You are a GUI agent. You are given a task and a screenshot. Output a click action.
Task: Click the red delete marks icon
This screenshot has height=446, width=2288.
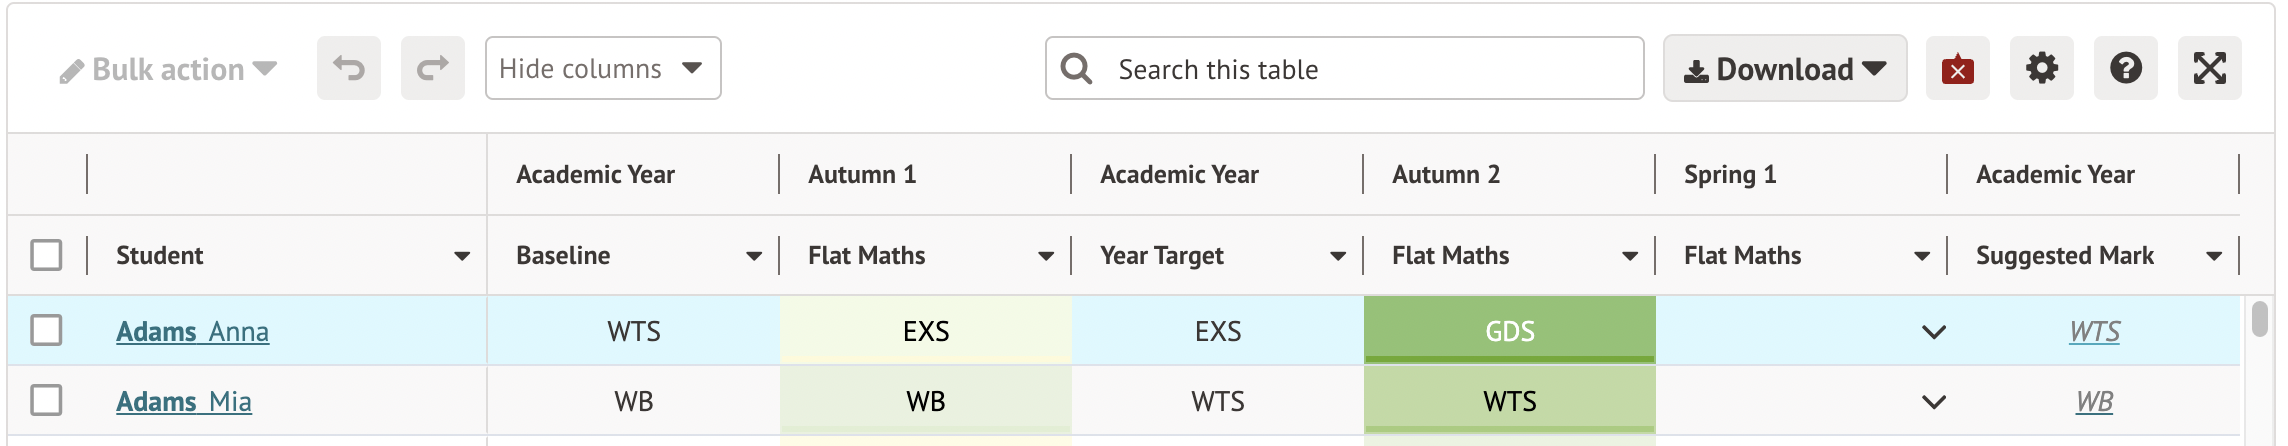(1957, 69)
